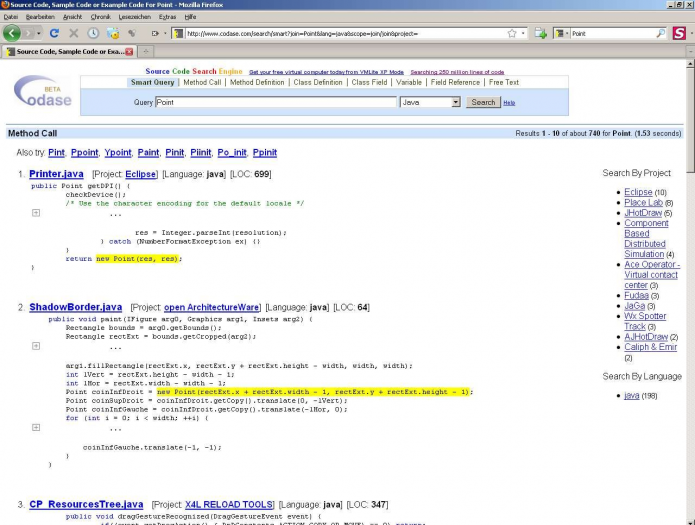Click the green plus add-page toolbar icon
The width and height of the screenshot is (695, 525).
[x=540, y=33]
